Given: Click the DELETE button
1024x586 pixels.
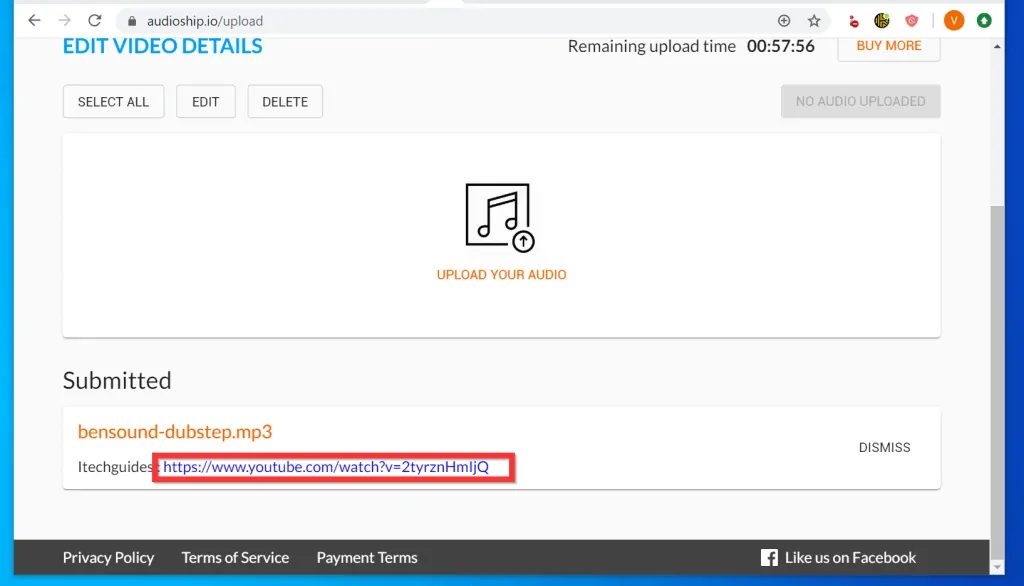Looking at the screenshot, I should pyautogui.click(x=285, y=102).
